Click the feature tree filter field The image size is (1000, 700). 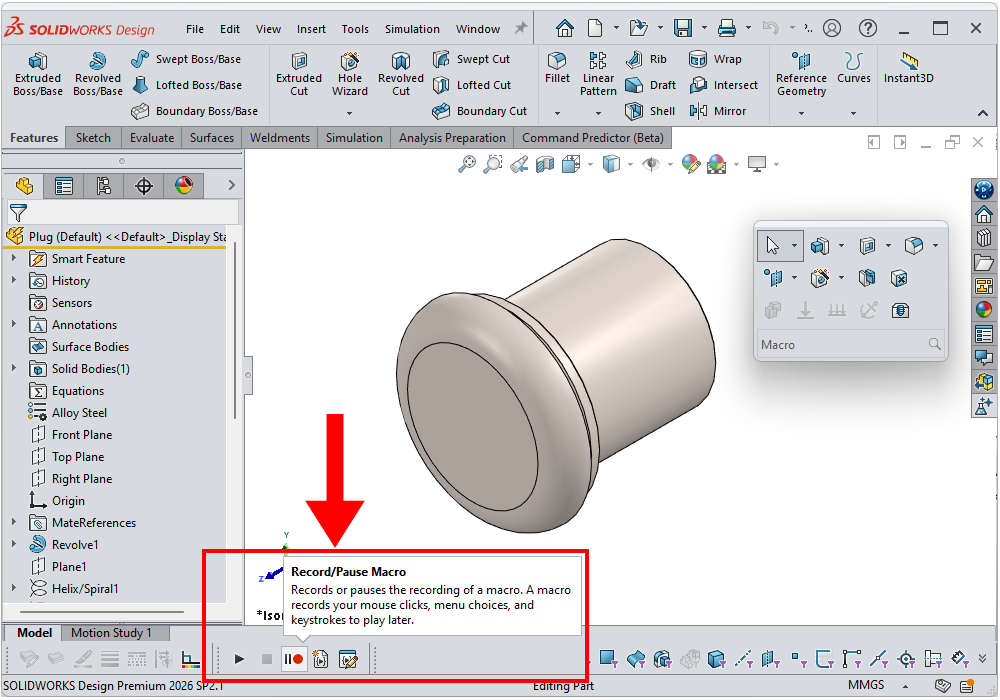(x=123, y=212)
